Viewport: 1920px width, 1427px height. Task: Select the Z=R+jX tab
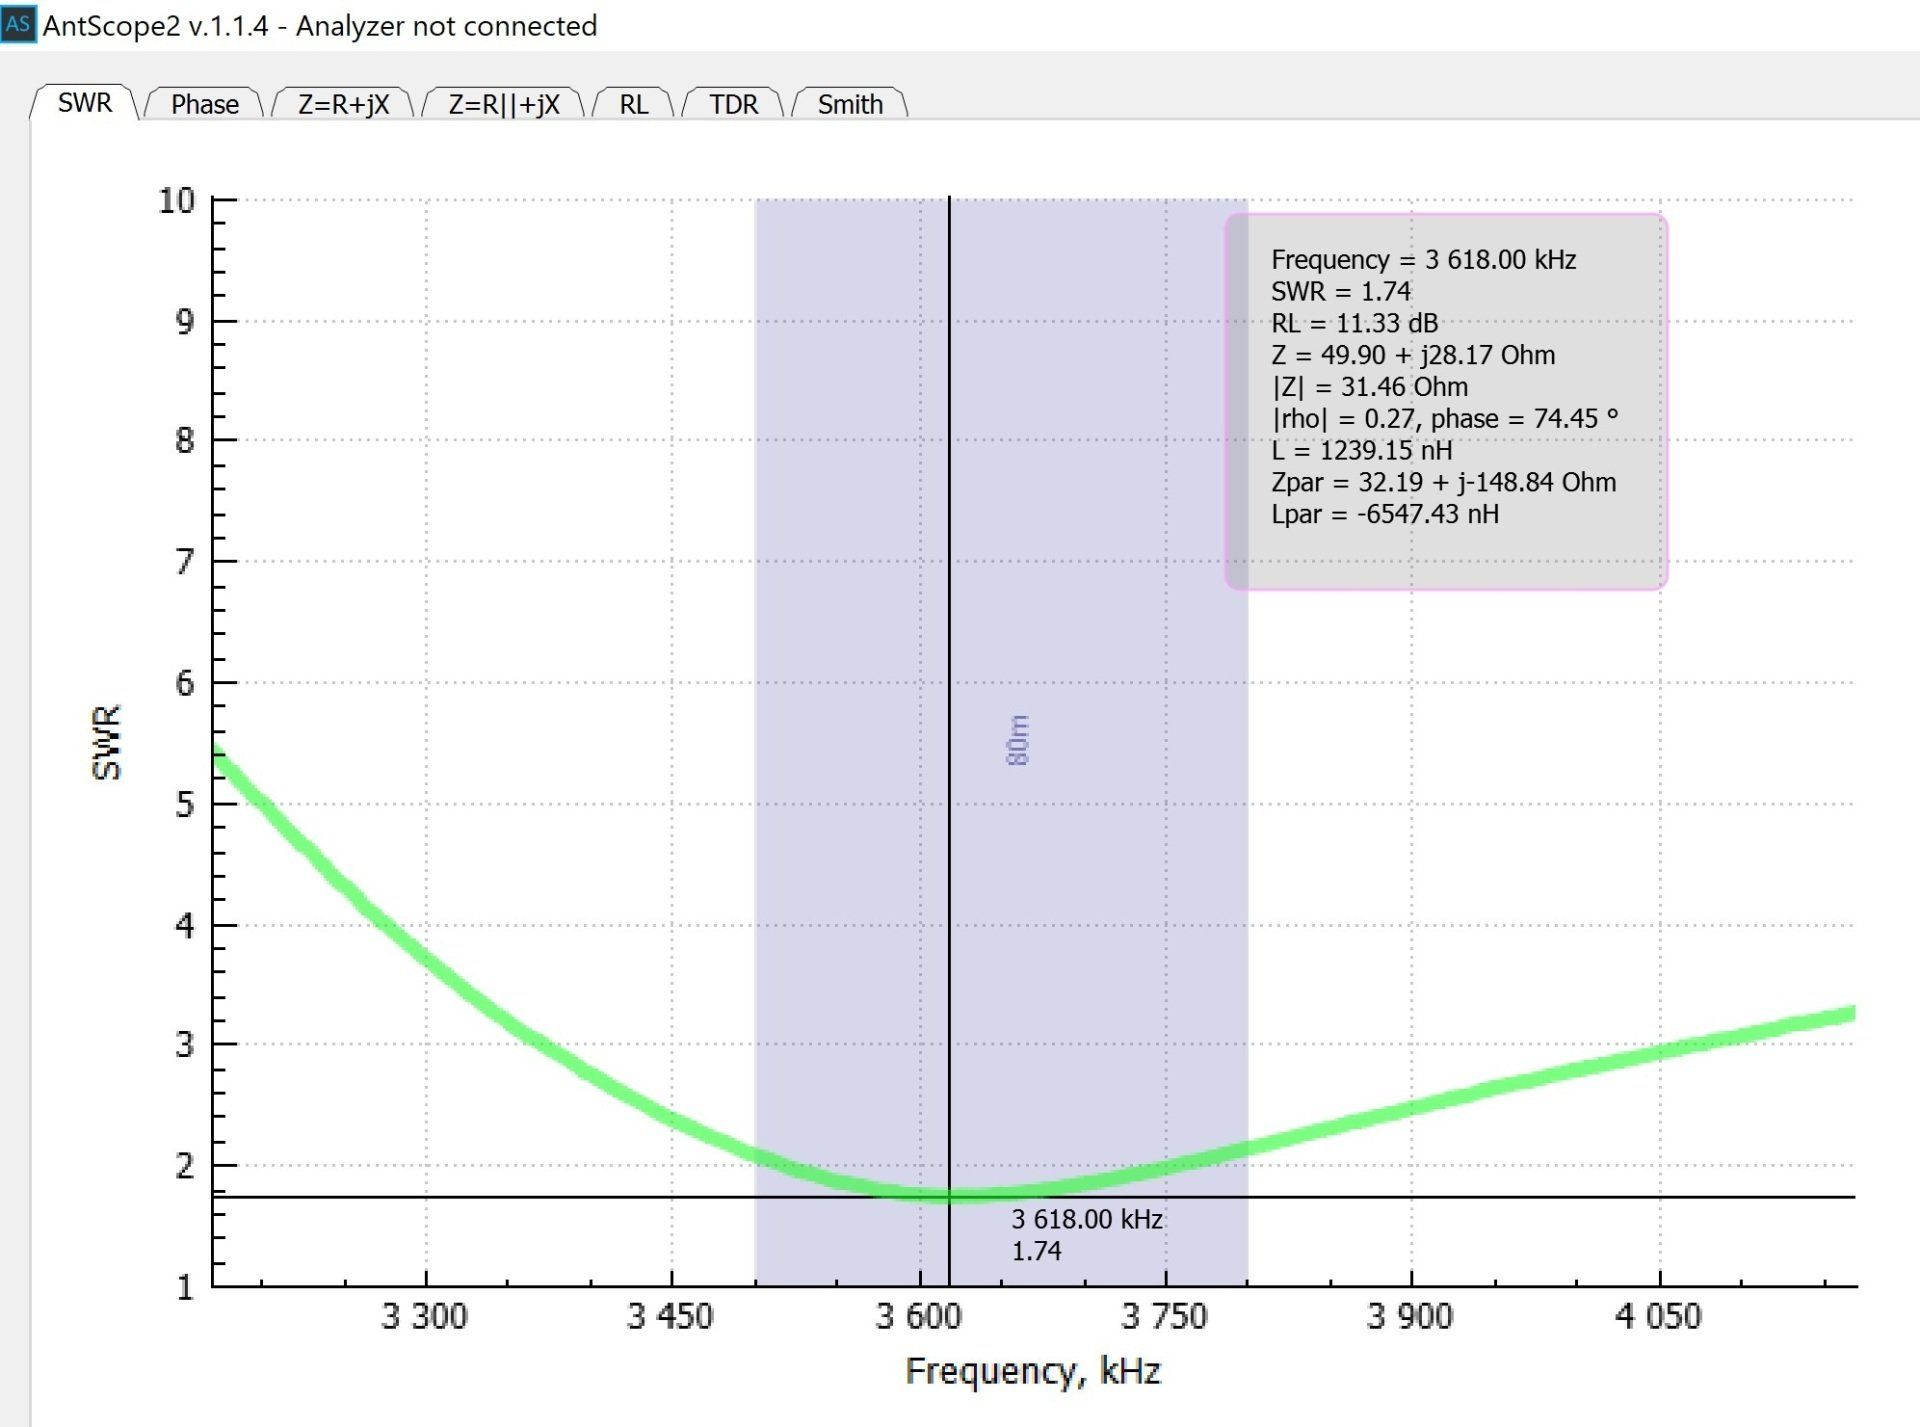[343, 104]
